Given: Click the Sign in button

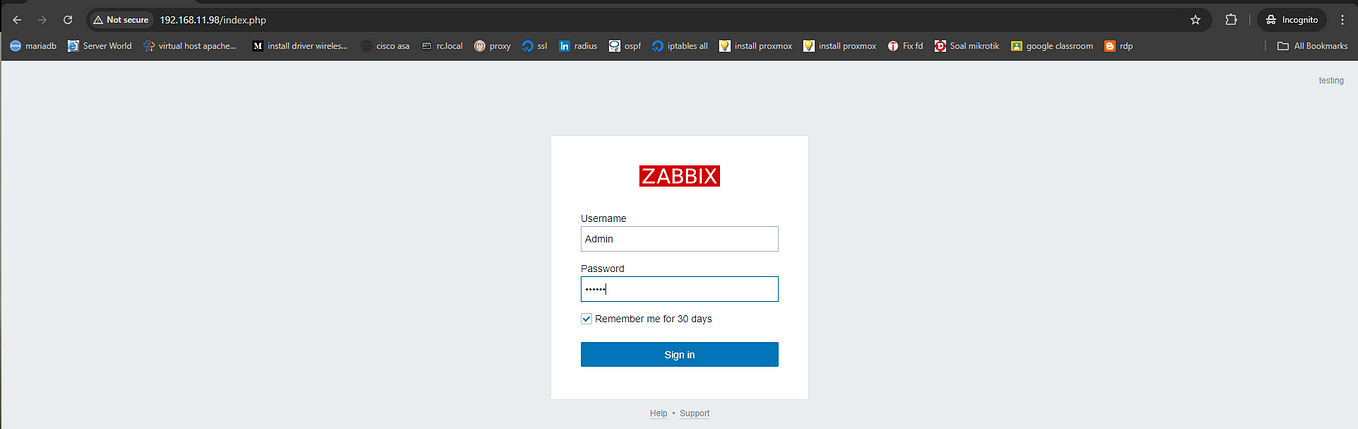Looking at the screenshot, I should click(x=679, y=354).
